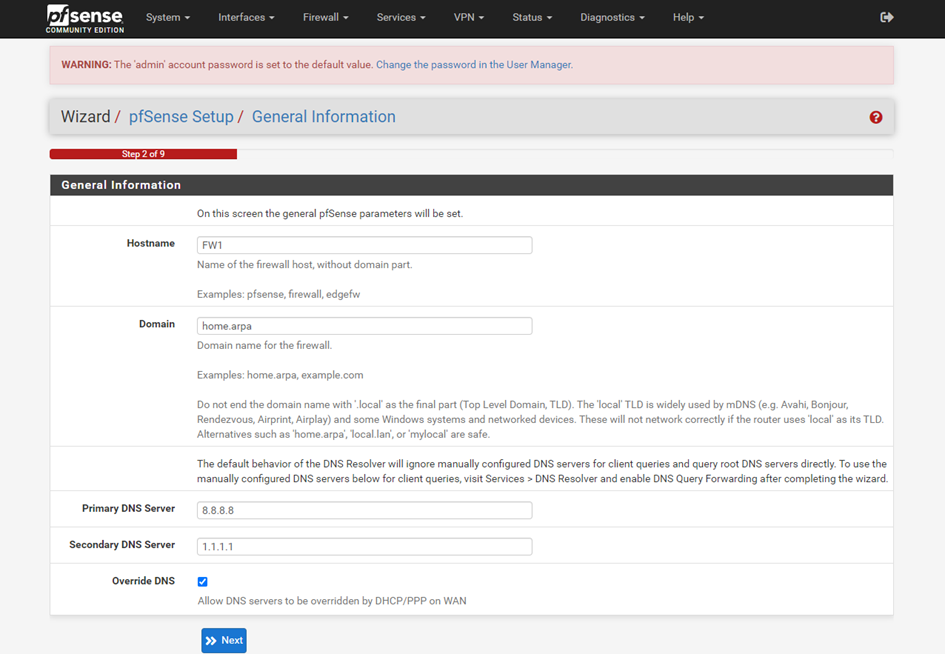Image resolution: width=945 pixels, height=654 pixels.
Task: Go to the pfSense Setup breadcrumb
Action: [x=181, y=117]
